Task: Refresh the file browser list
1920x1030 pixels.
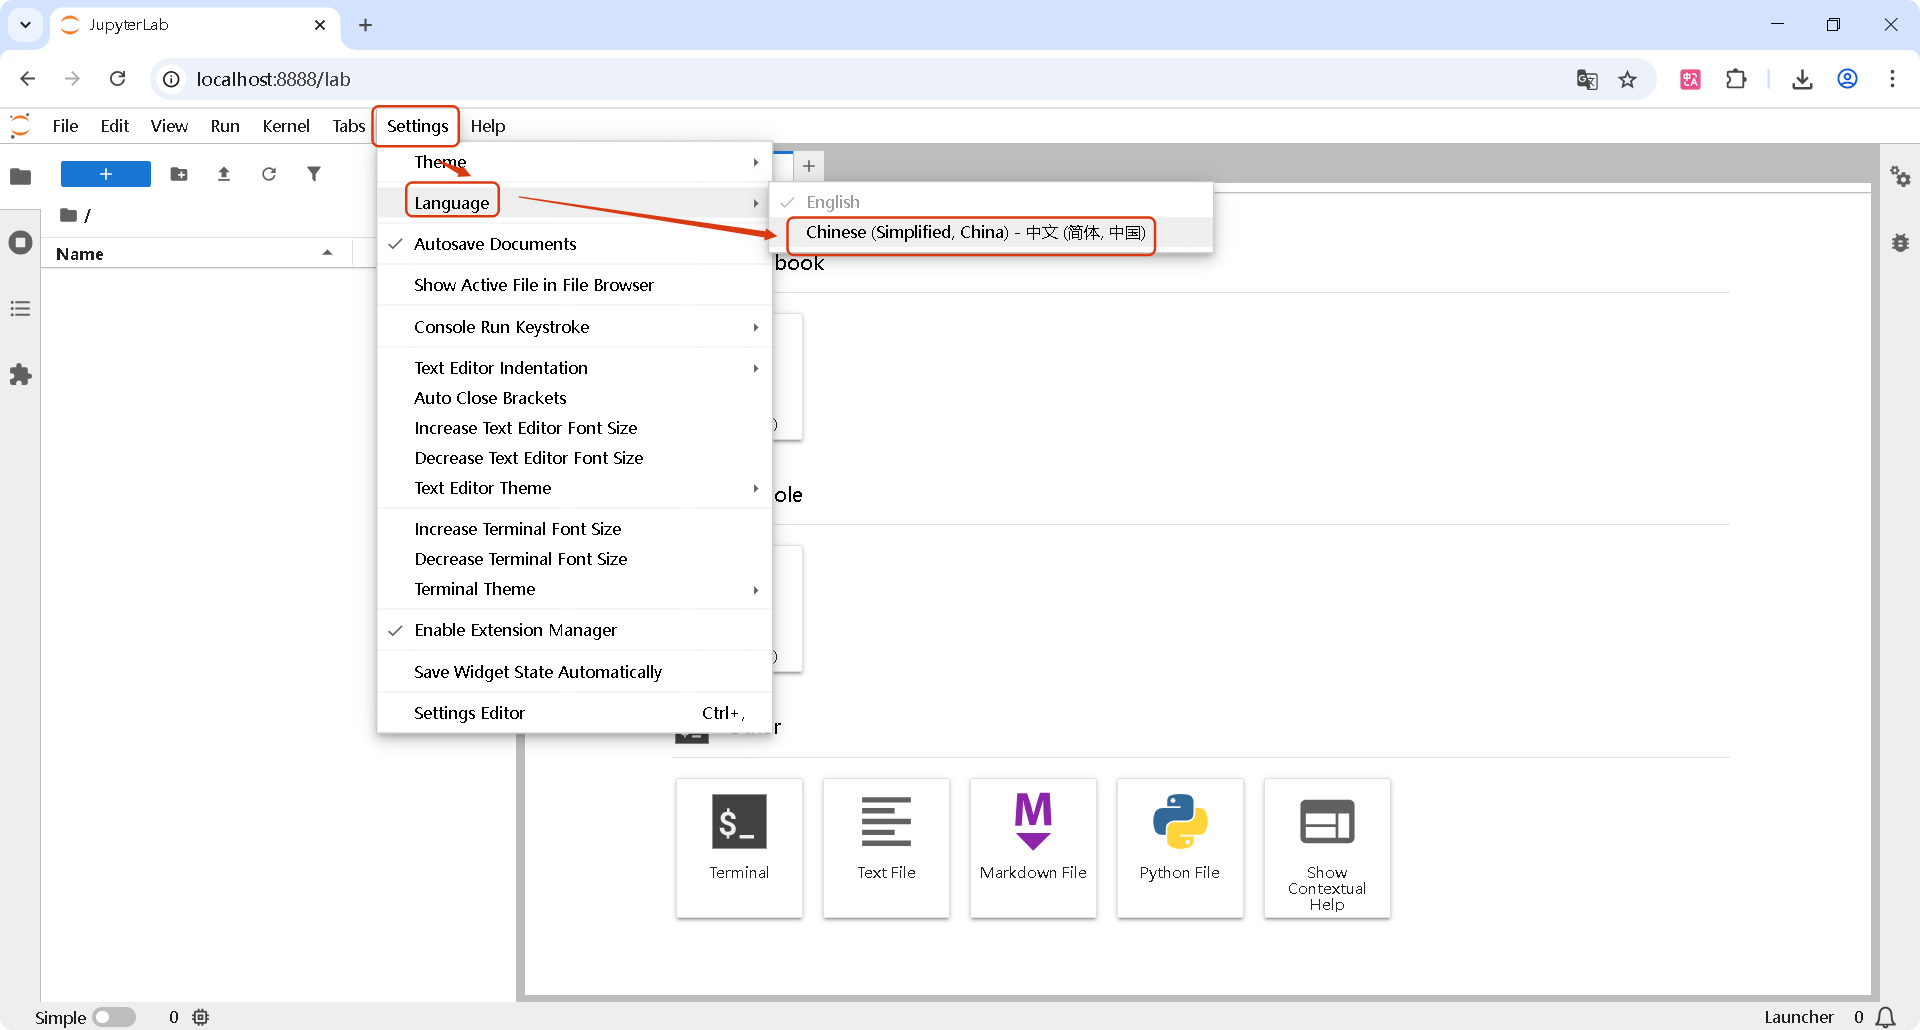Action: pos(269,174)
